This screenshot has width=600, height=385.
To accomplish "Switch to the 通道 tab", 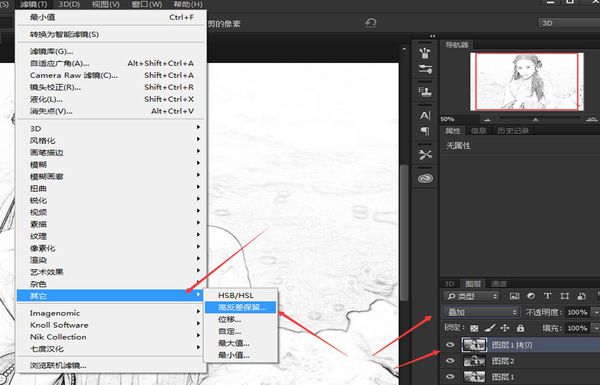I will pyautogui.click(x=499, y=284).
